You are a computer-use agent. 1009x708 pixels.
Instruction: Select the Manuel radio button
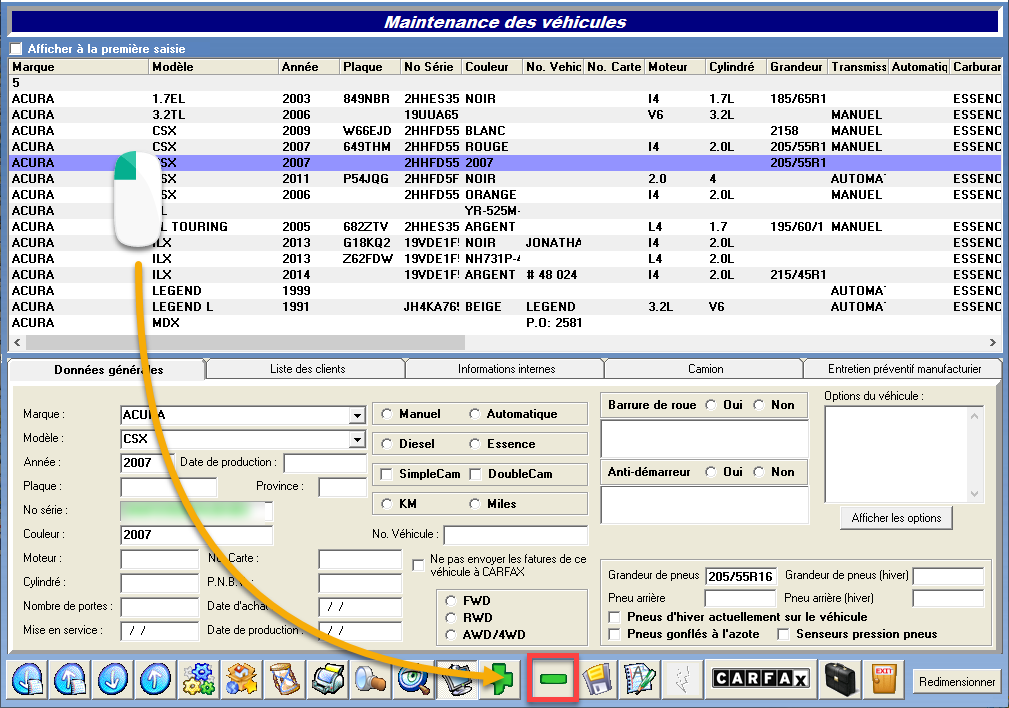(x=387, y=414)
